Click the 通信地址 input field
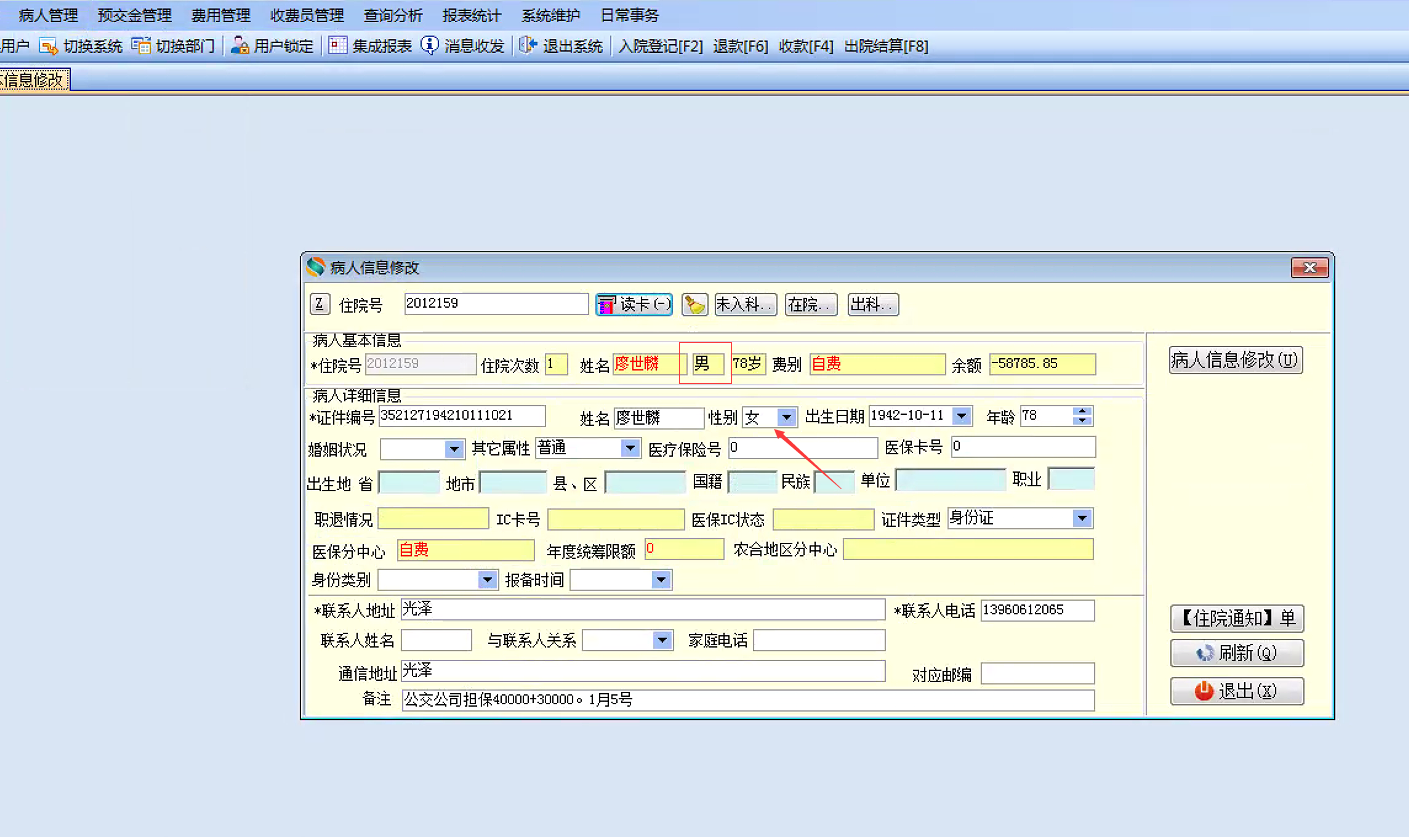This screenshot has height=837, width=1409. point(643,671)
